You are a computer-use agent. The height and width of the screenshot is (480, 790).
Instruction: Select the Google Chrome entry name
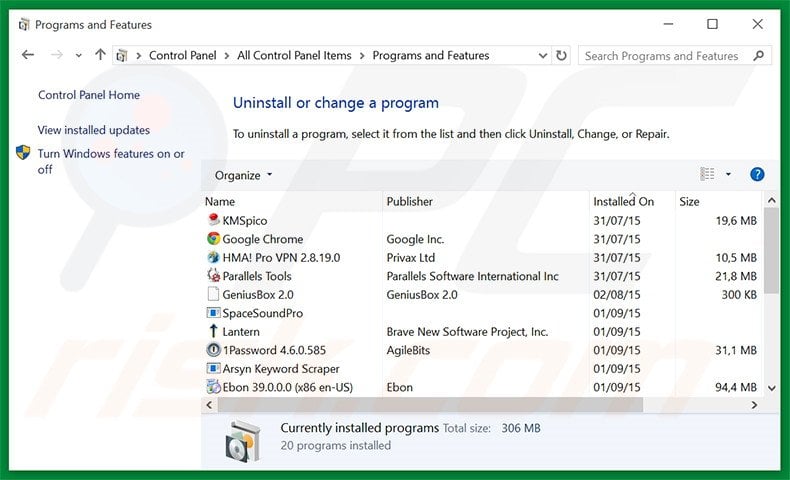tap(262, 239)
